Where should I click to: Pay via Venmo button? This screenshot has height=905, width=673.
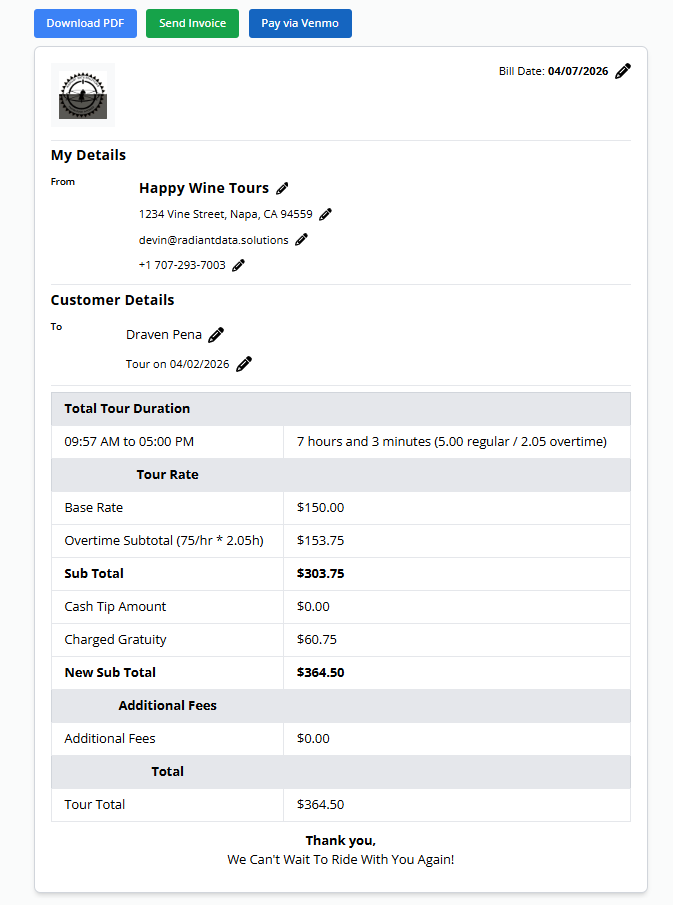(x=300, y=24)
